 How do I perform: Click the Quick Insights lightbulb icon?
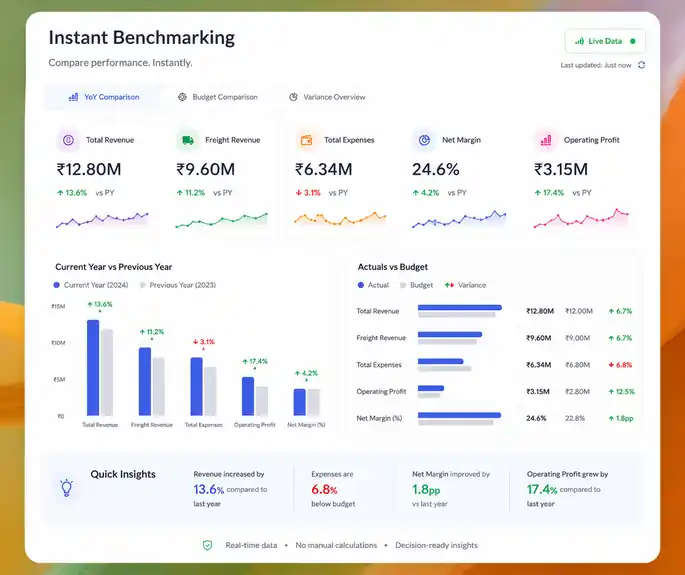66,488
